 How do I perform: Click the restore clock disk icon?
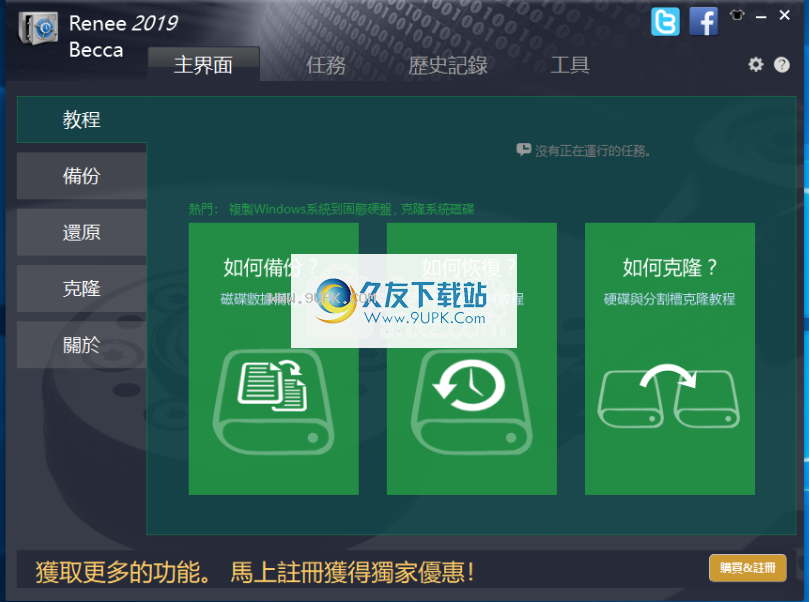click(x=472, y=402)
